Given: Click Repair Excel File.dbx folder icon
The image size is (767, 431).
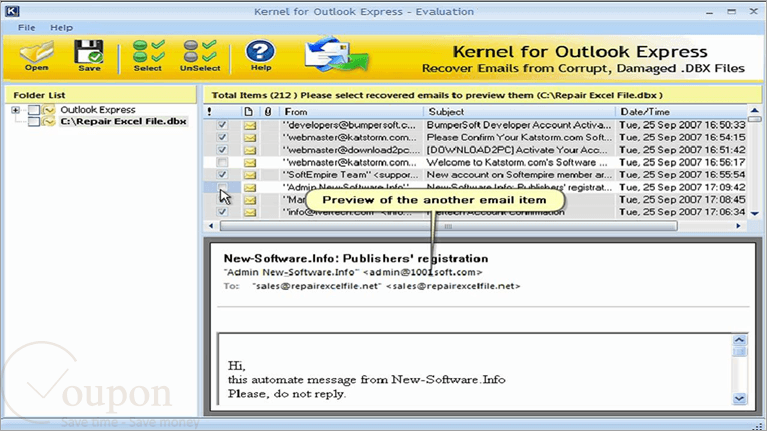Looking at the screenshot, I should click(48, 121).
